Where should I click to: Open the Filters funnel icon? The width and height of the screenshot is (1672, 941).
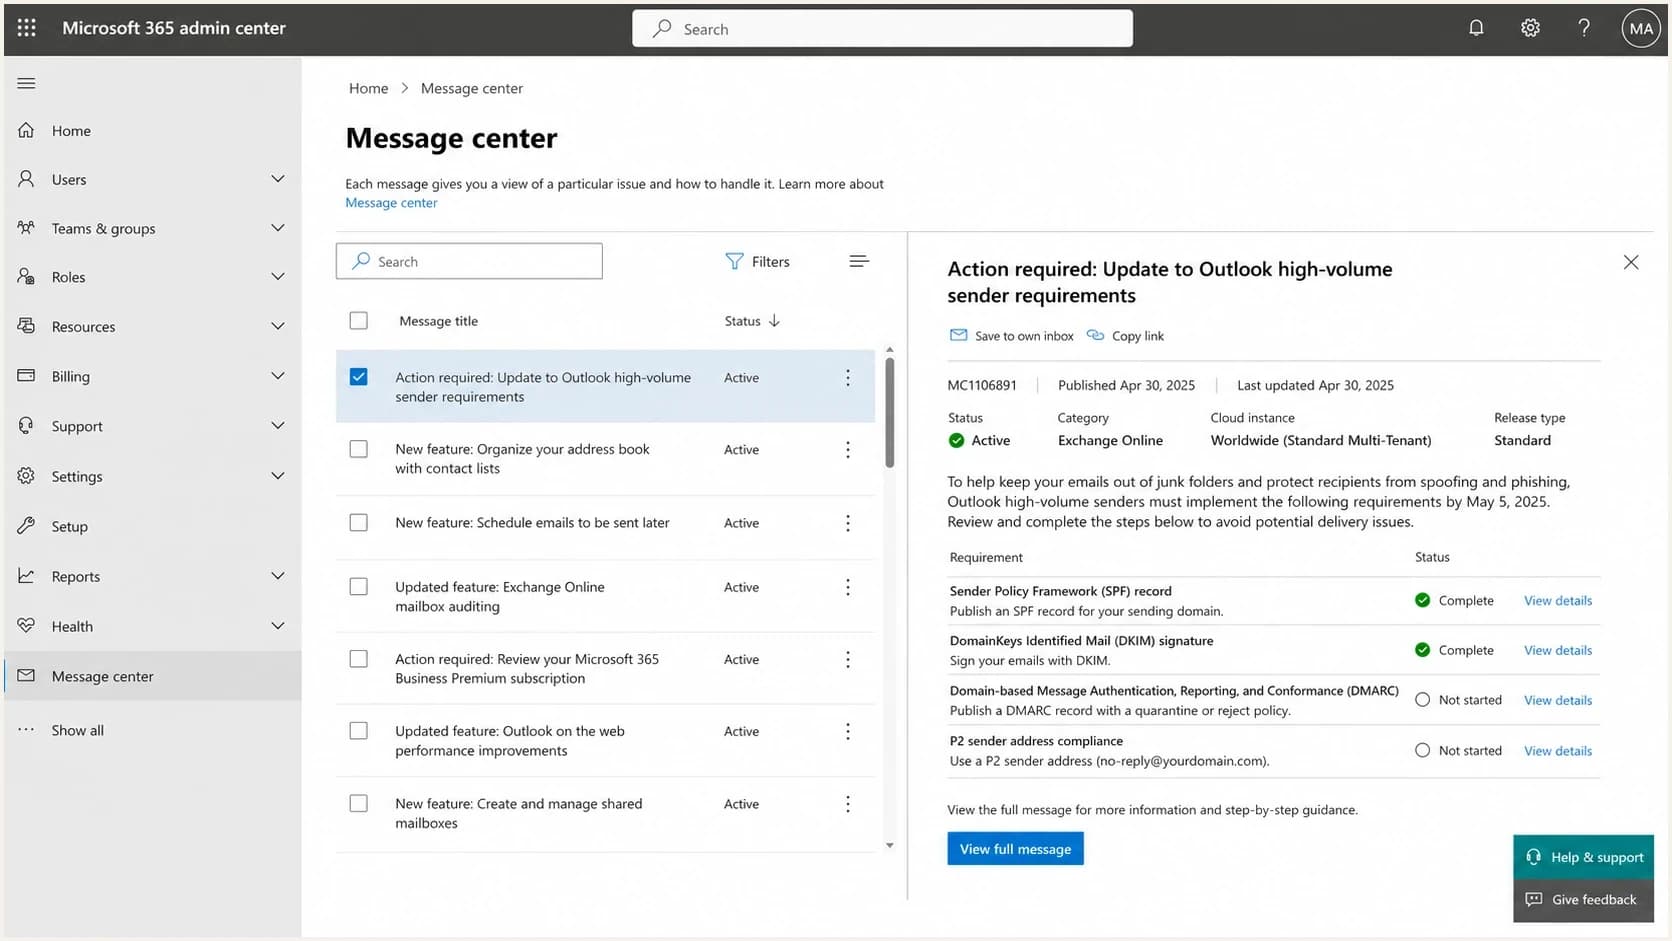click(x=734, y=261)
